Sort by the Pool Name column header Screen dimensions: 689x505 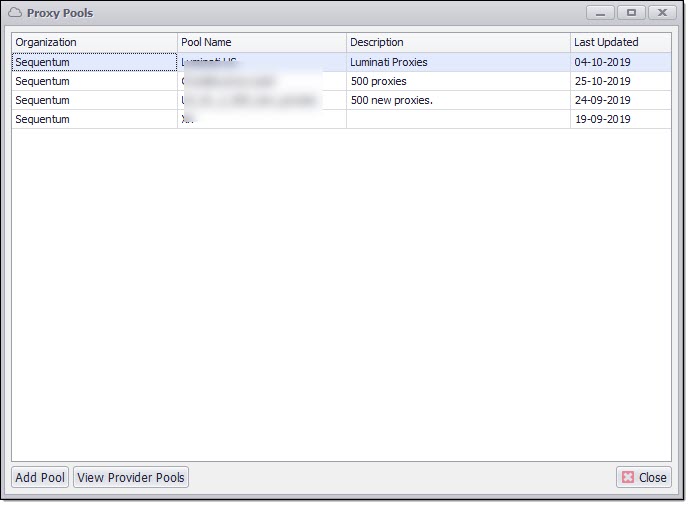click(261, 42)
